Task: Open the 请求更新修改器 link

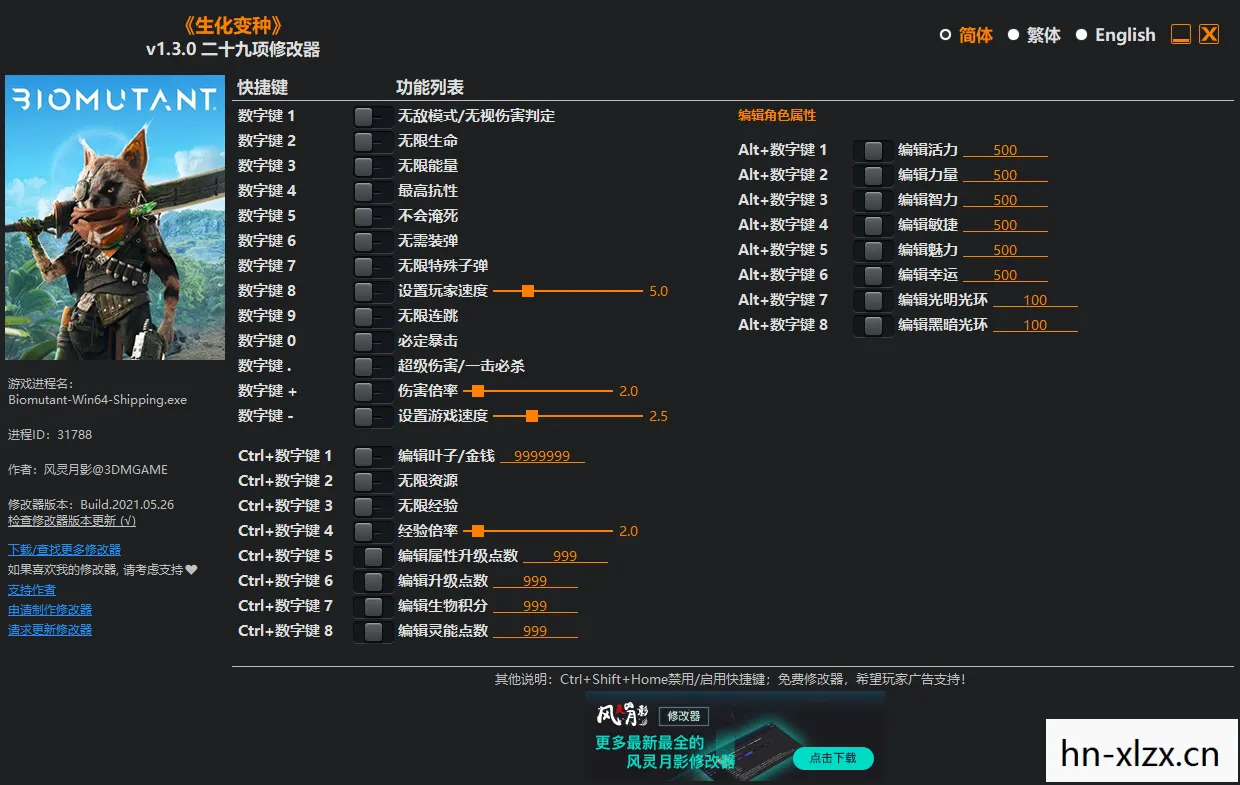Action: coord(50,630)
